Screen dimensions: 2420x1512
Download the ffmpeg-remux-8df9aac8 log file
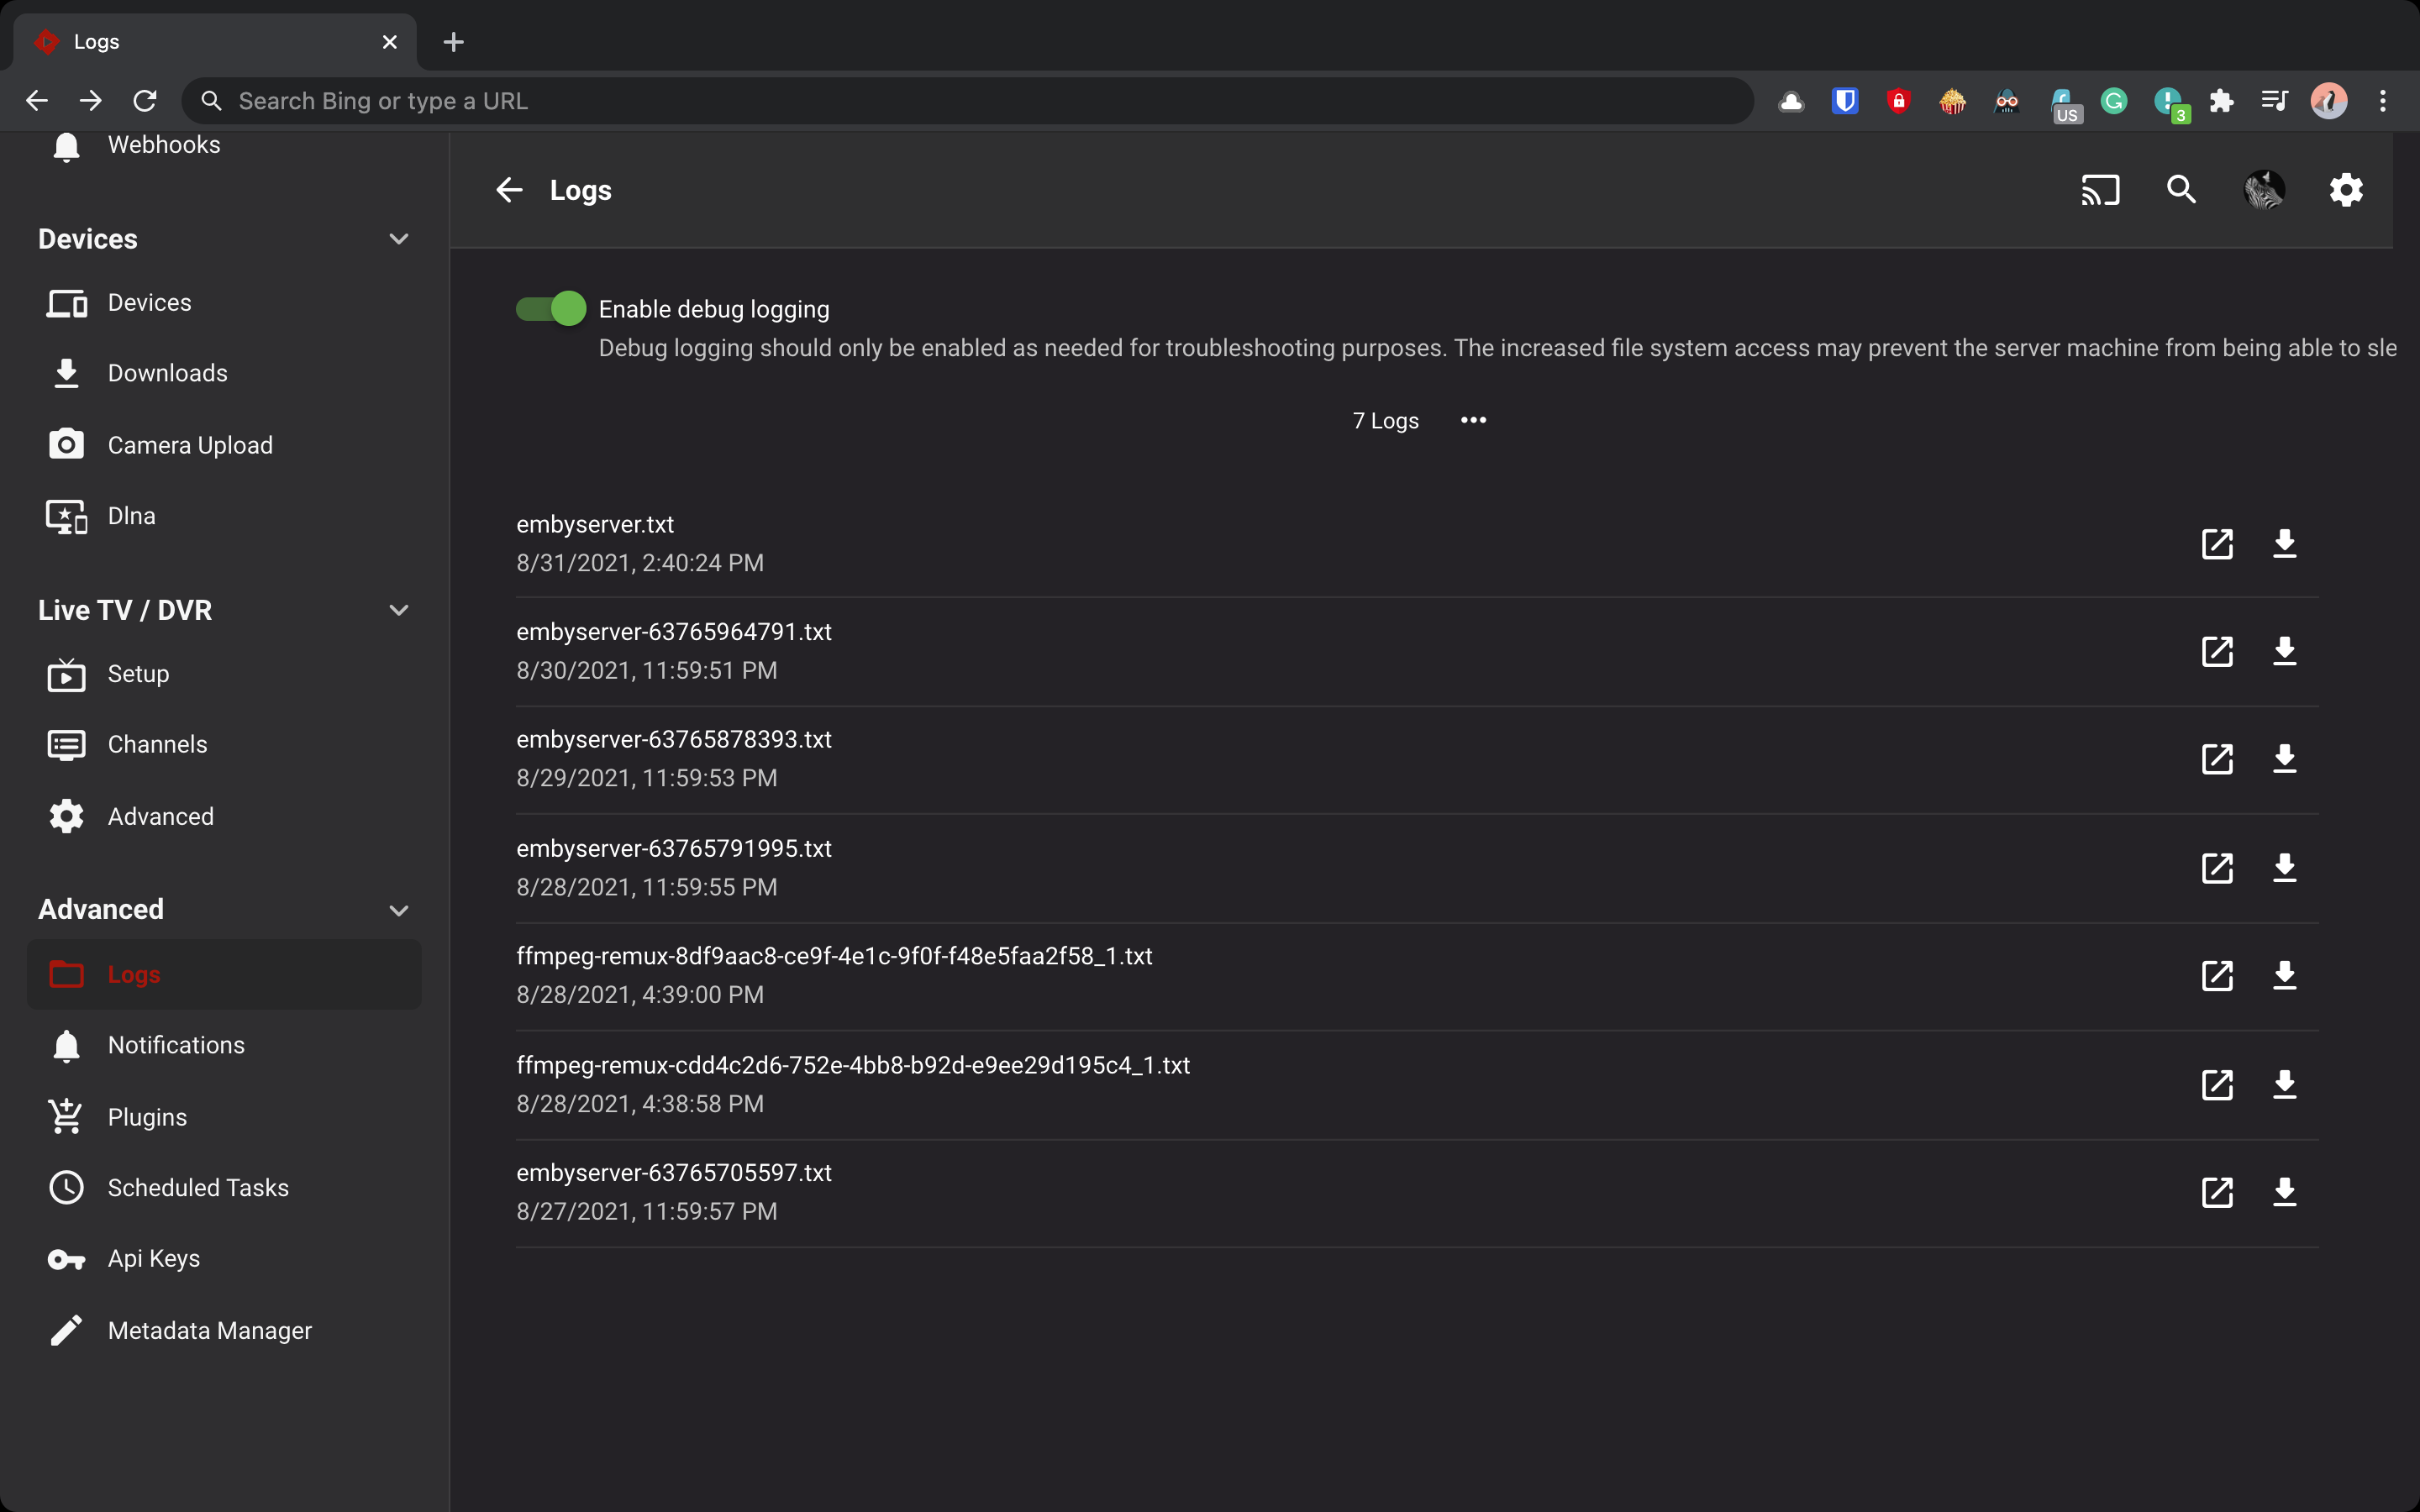coord(2284,975)
